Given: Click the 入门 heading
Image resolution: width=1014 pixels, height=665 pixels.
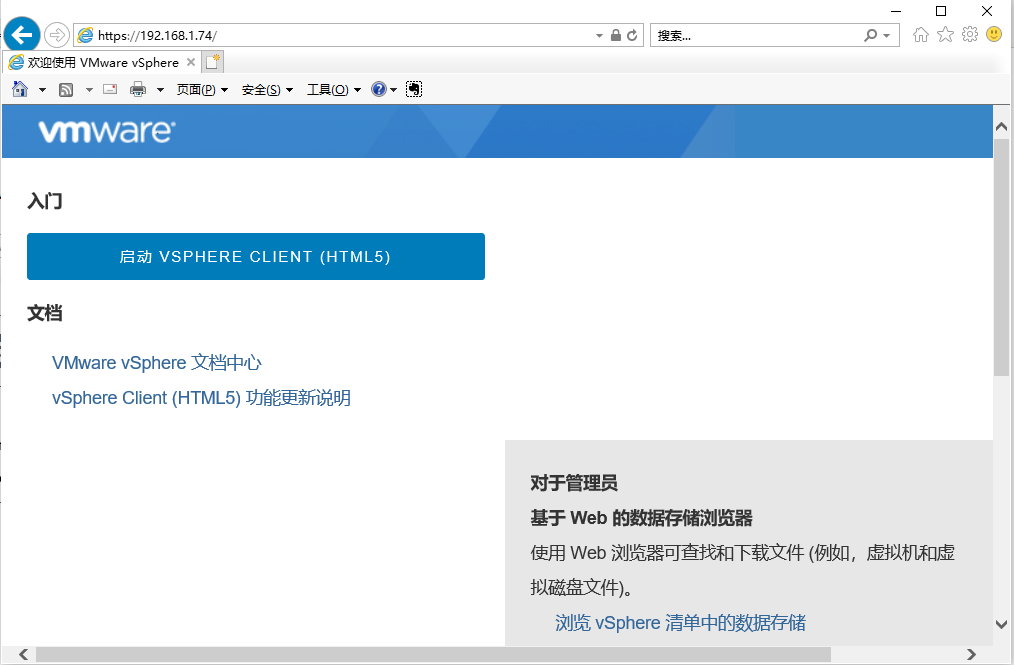Looking at the screenshot, I should click(45, 201).
